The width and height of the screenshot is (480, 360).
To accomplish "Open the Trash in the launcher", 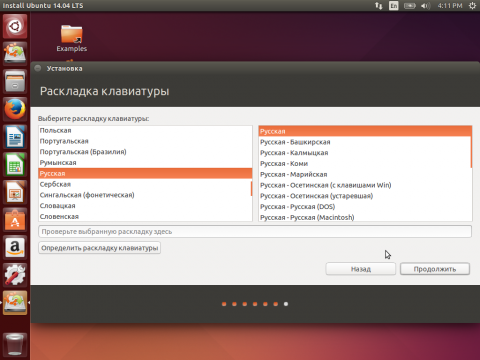I will tap(15, 344).
